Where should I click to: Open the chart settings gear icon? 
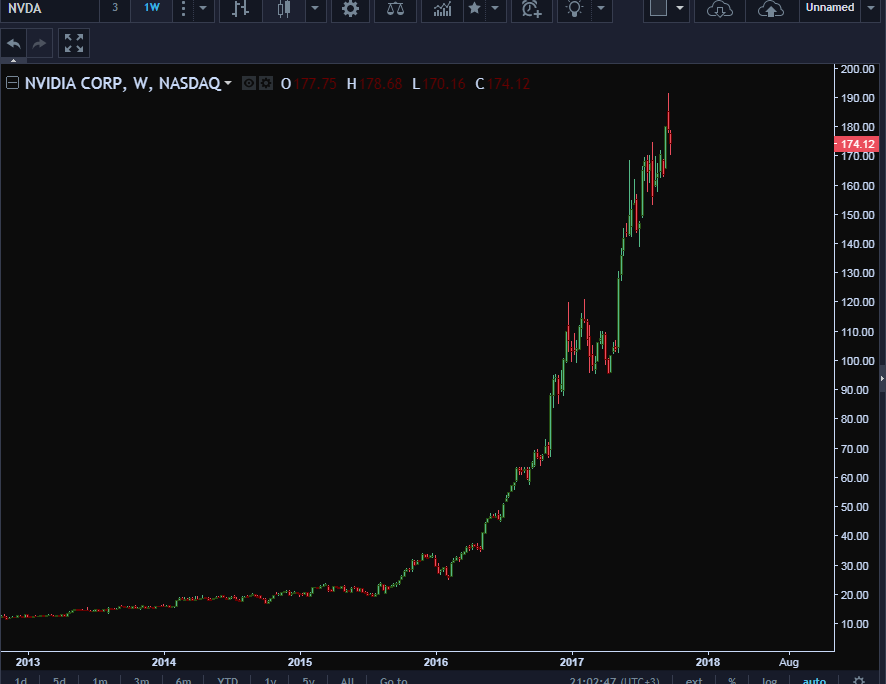point(349,9)
